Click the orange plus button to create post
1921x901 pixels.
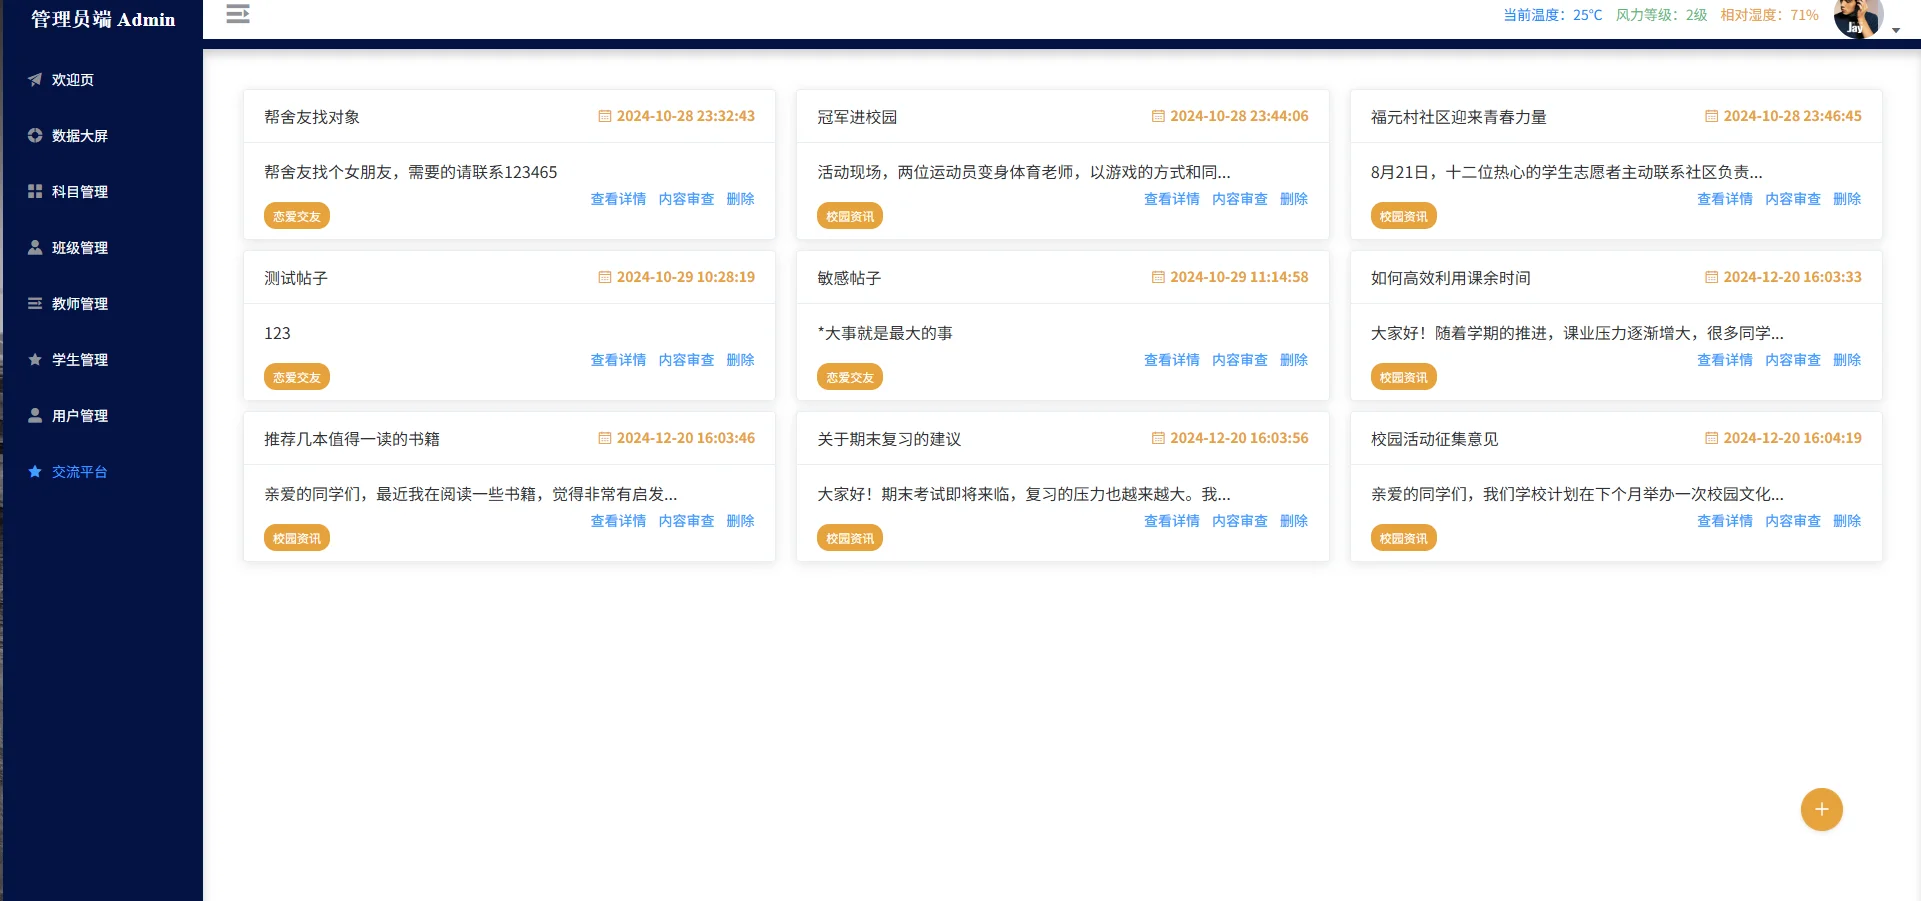pyautogui.click(x=1821, y=809)
